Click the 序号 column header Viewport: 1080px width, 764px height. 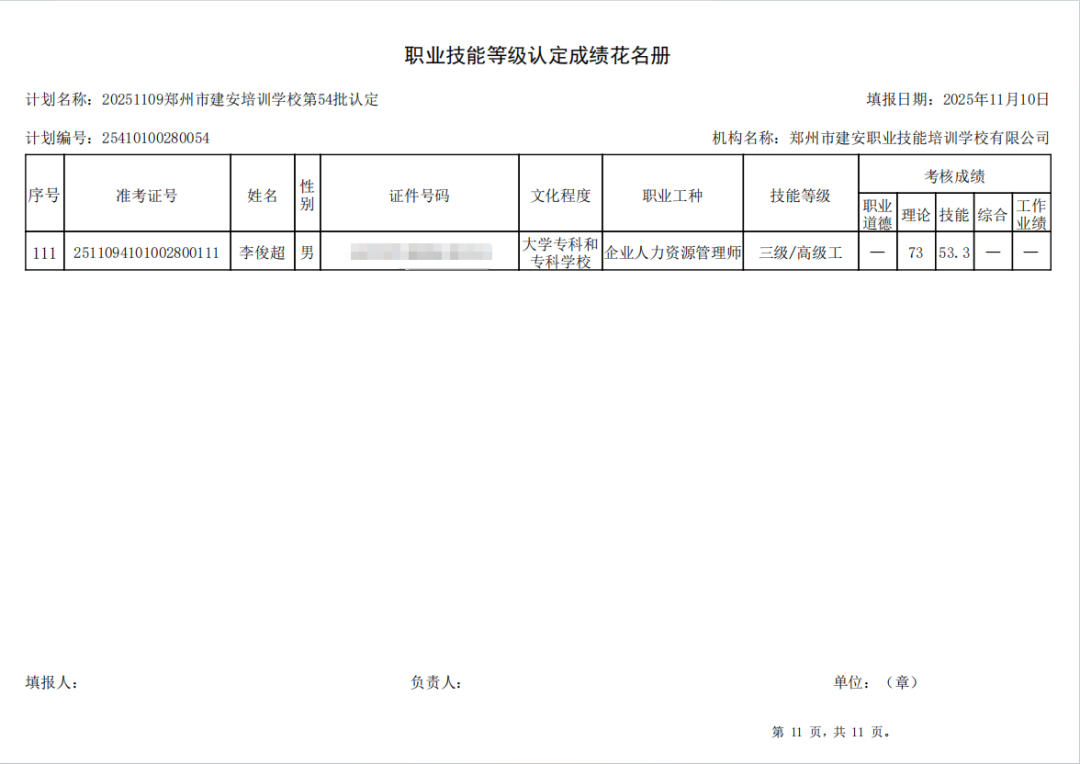(44, 196)
